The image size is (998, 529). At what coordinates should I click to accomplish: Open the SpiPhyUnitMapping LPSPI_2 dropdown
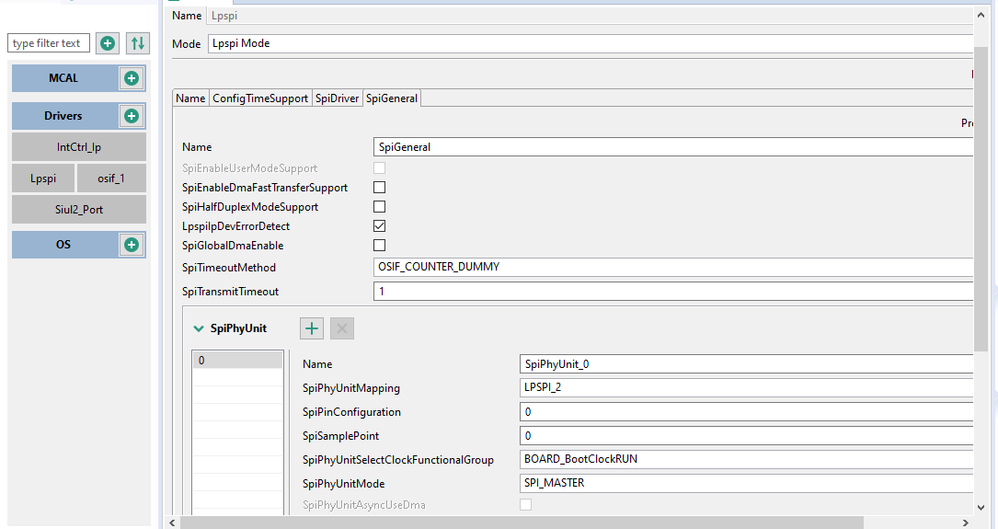(x=746, y=387)
